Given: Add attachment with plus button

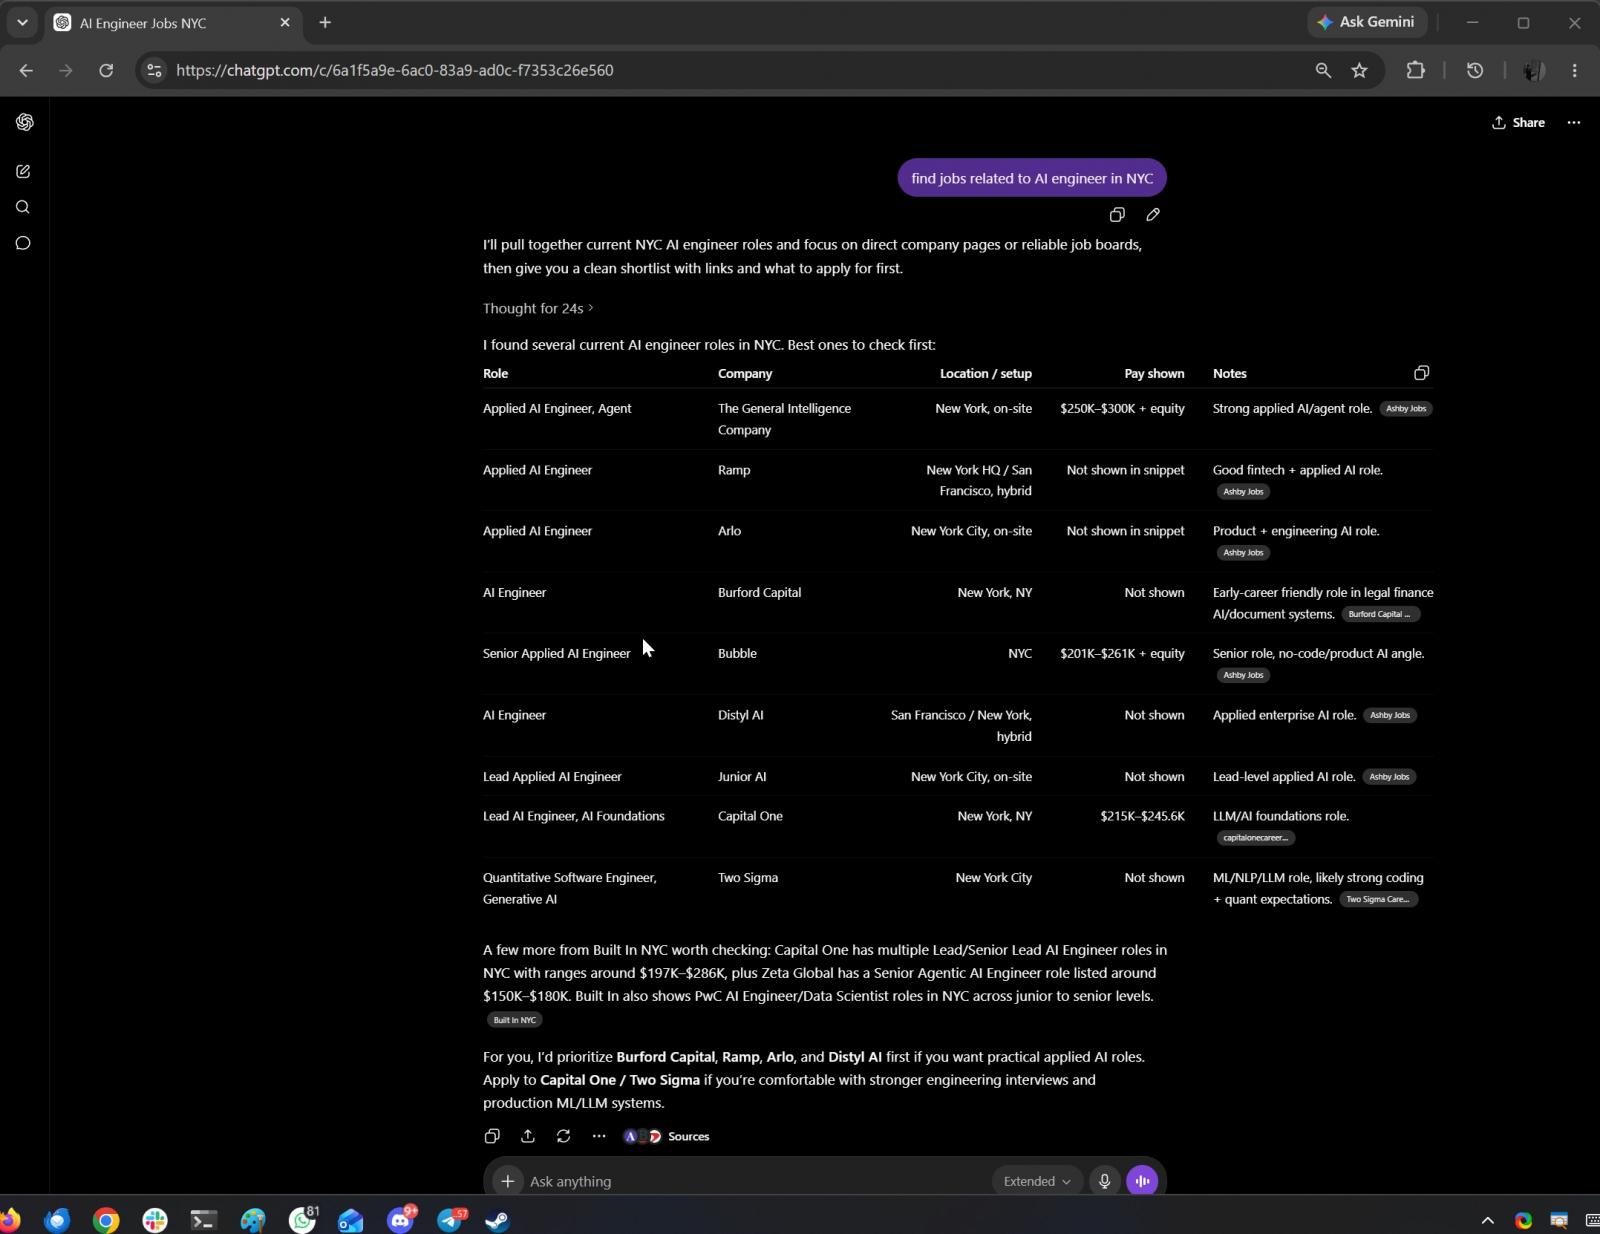Looking at the screenshot, I should [x=508, y=1181].
